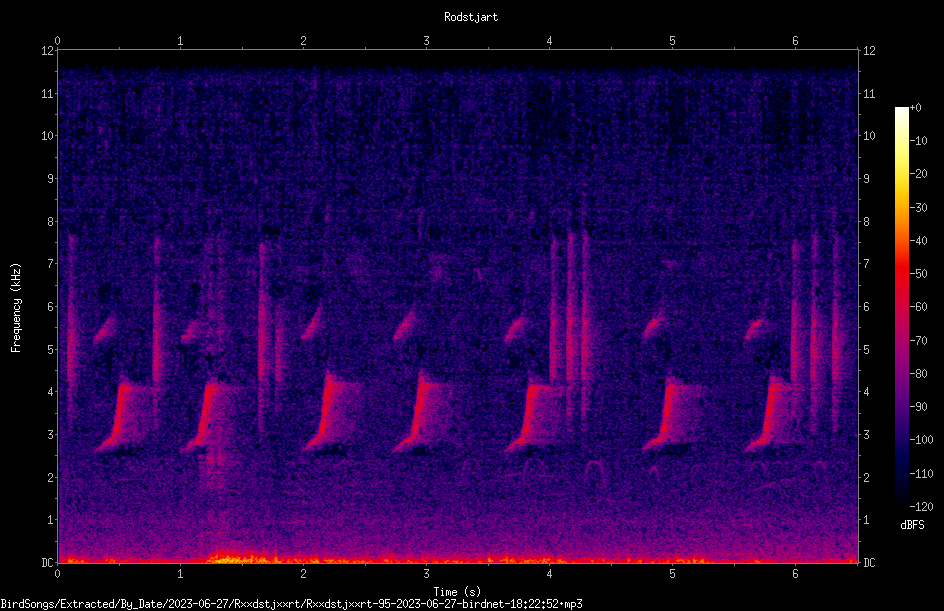Click the yellow low-frequency noise burst
Screen dimensions: 944x611
239,557
